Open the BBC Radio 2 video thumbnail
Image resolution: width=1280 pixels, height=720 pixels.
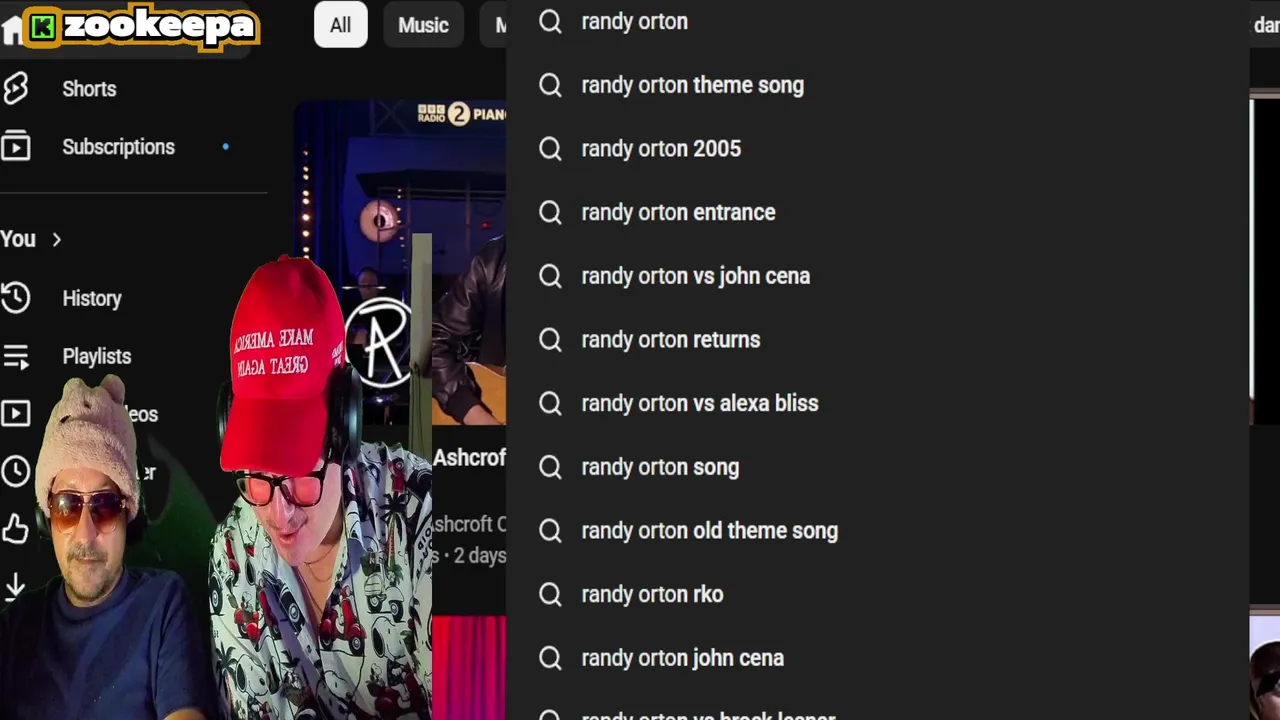(400, 262)
